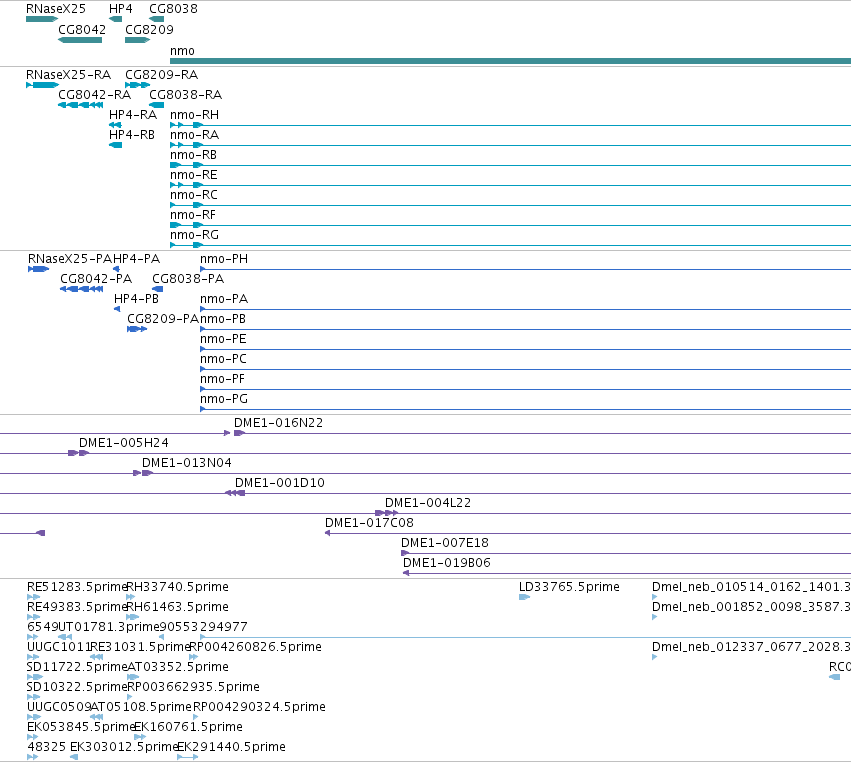This screenshot has width=851, height=762.
Task: Click the nmo-RG transcript label
Action: point(194,235)
